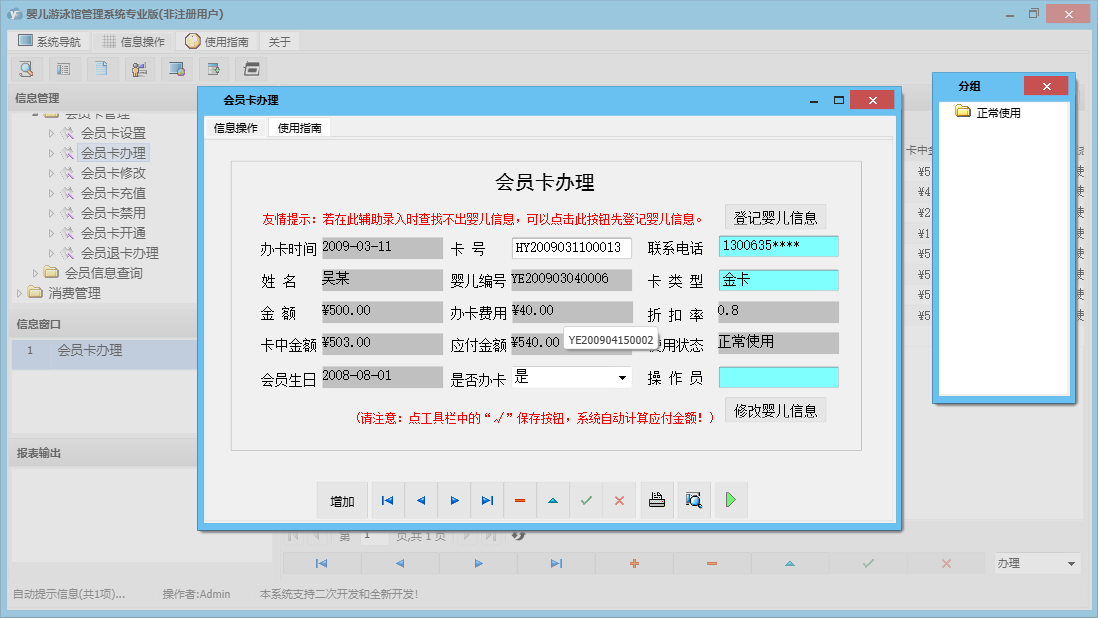Image resolution: width=1098 pixels, height=618 pixels.
Task: Open the report list icon in the toolbar
Action: coord(63,69)
